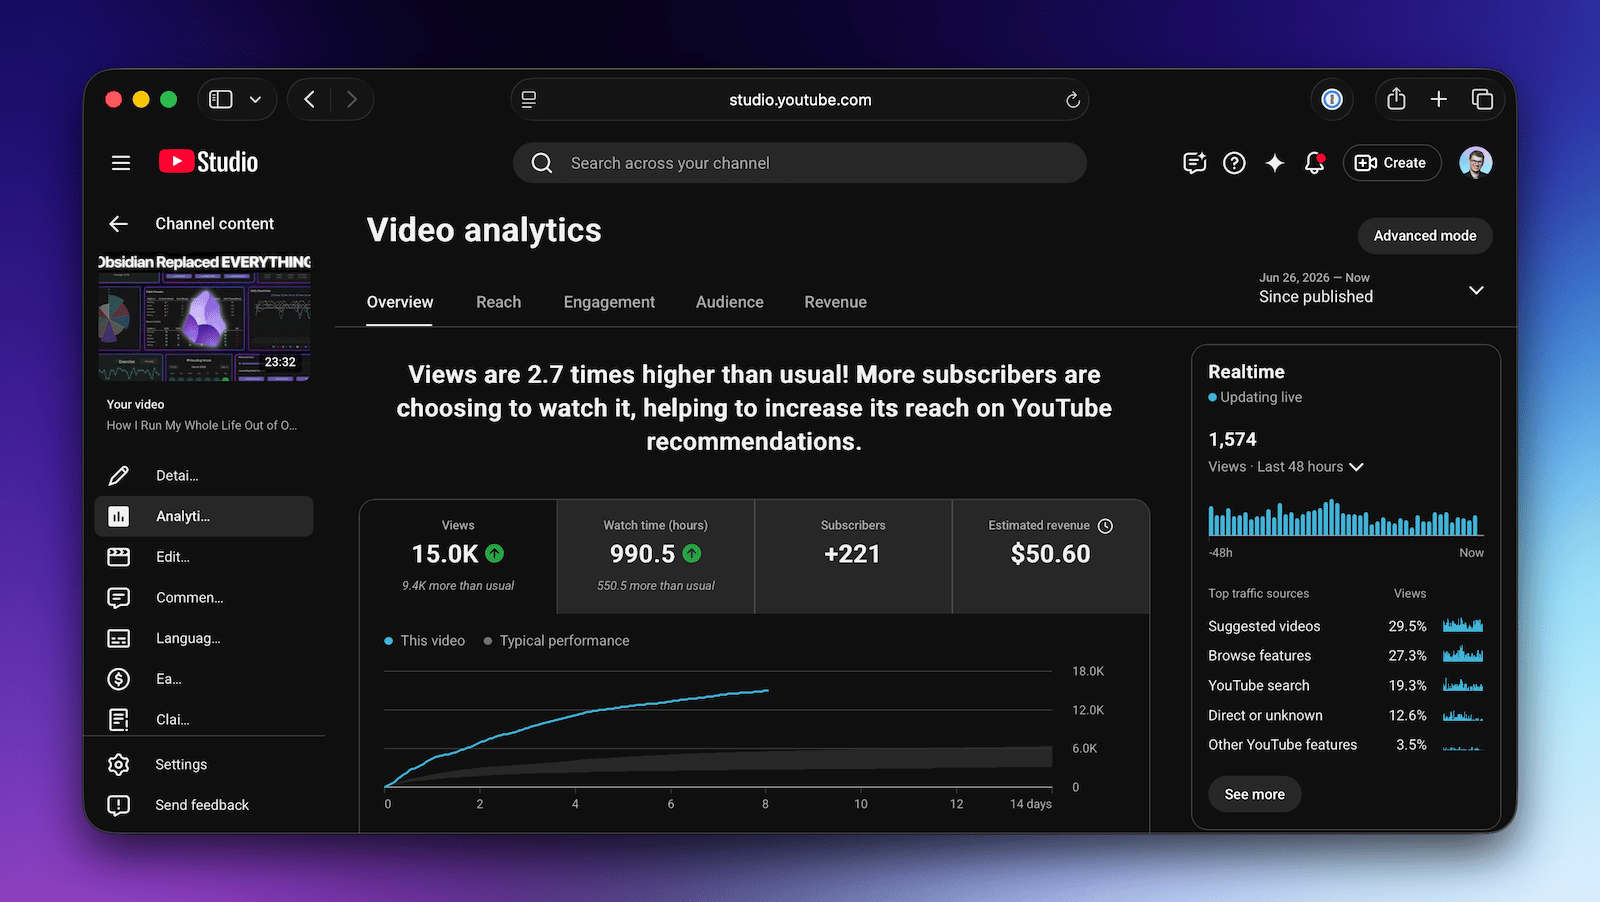The height and width of the screenshot is (902, 1600).
Task: Click the sparkle Ask Studio icon
Action: pyautogui.click(x=1274, y=163)
